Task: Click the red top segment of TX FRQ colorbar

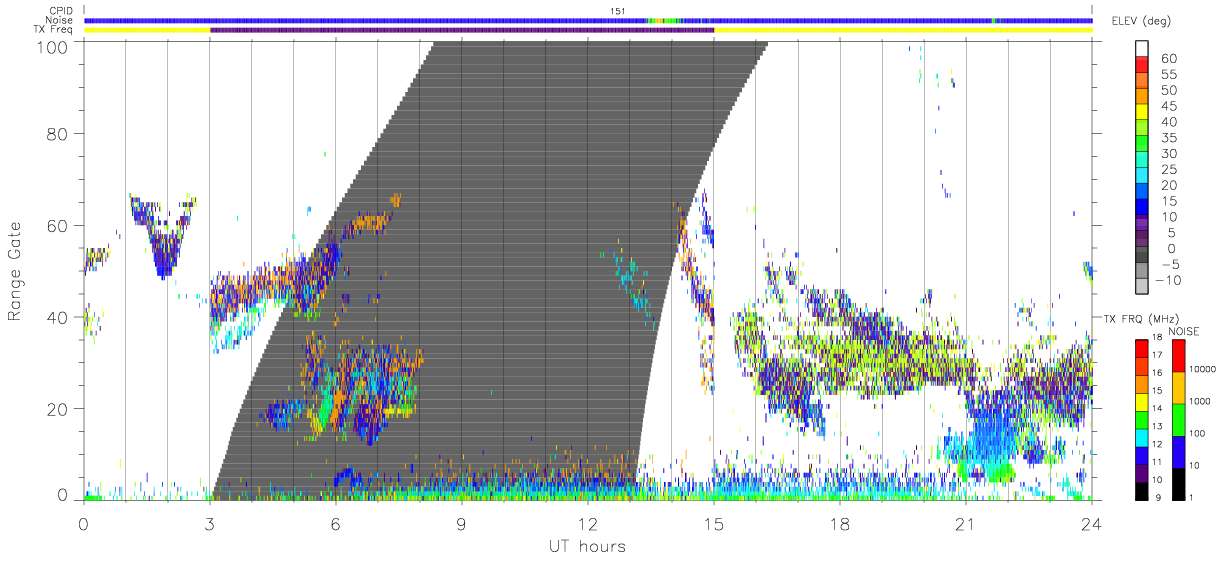Action: pyautogui.click(x=1142, y=348)
